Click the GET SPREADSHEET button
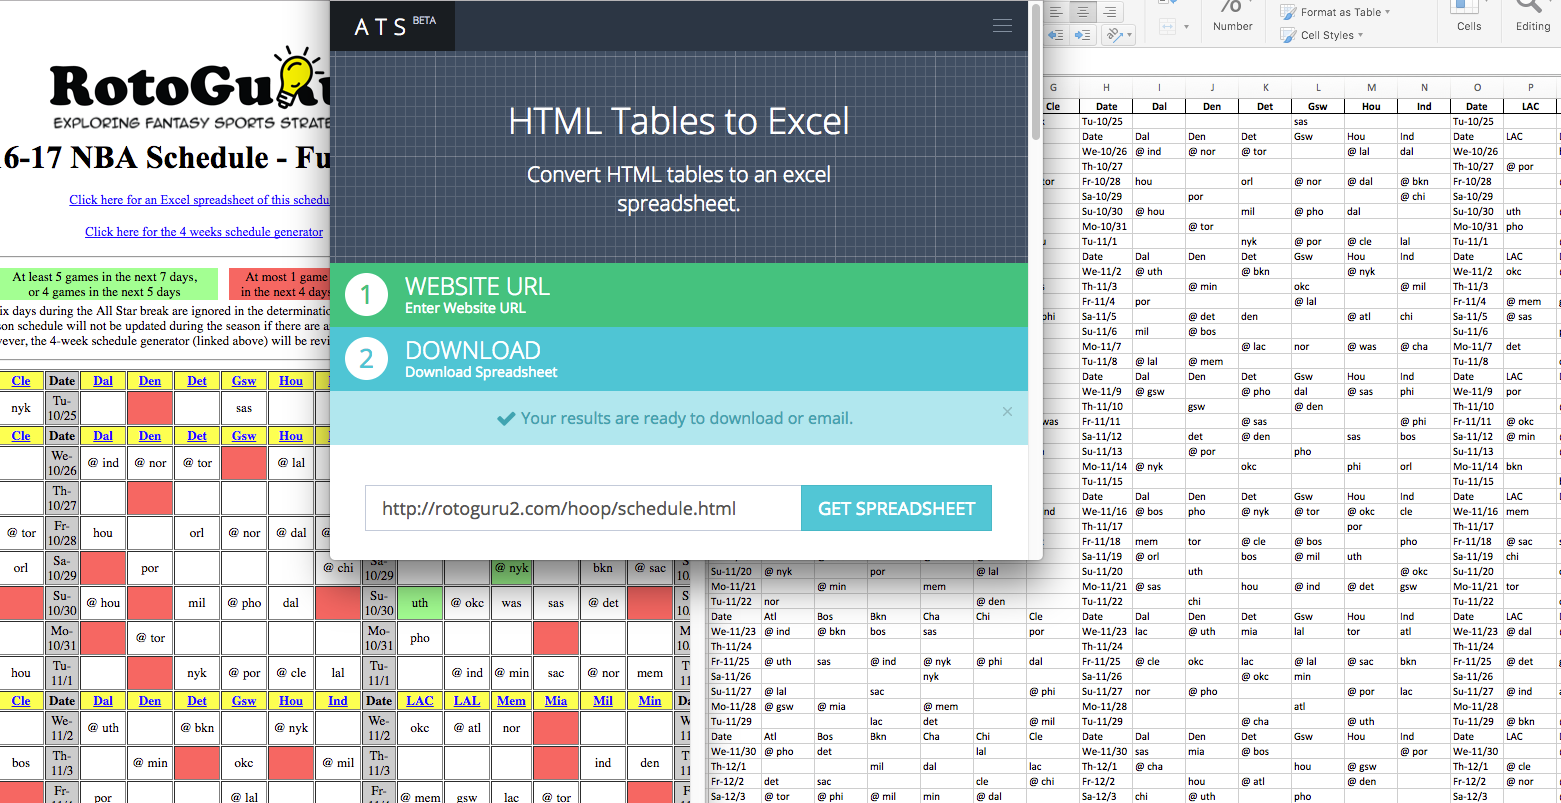This screenshot has width=1561, height=803. 896,508
